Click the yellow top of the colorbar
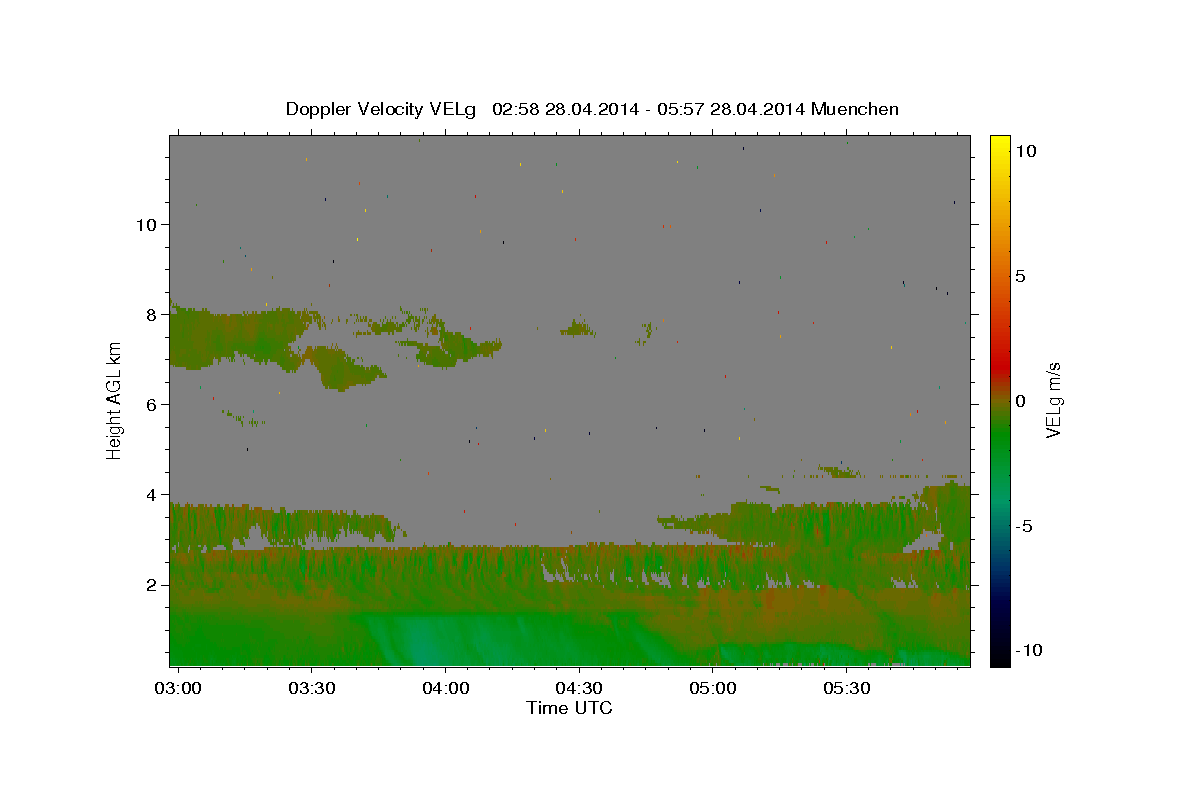 coord(1000,142)
